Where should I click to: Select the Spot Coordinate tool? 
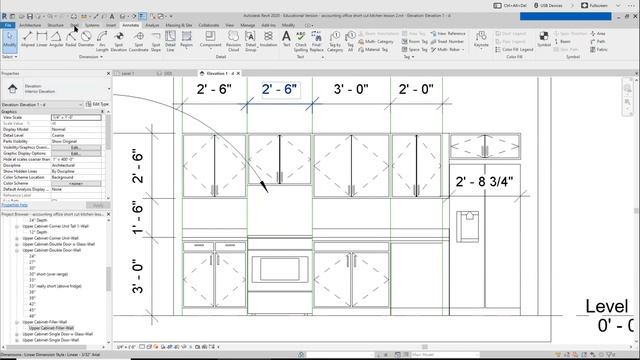pyautogui.click(x=139, y=41)
